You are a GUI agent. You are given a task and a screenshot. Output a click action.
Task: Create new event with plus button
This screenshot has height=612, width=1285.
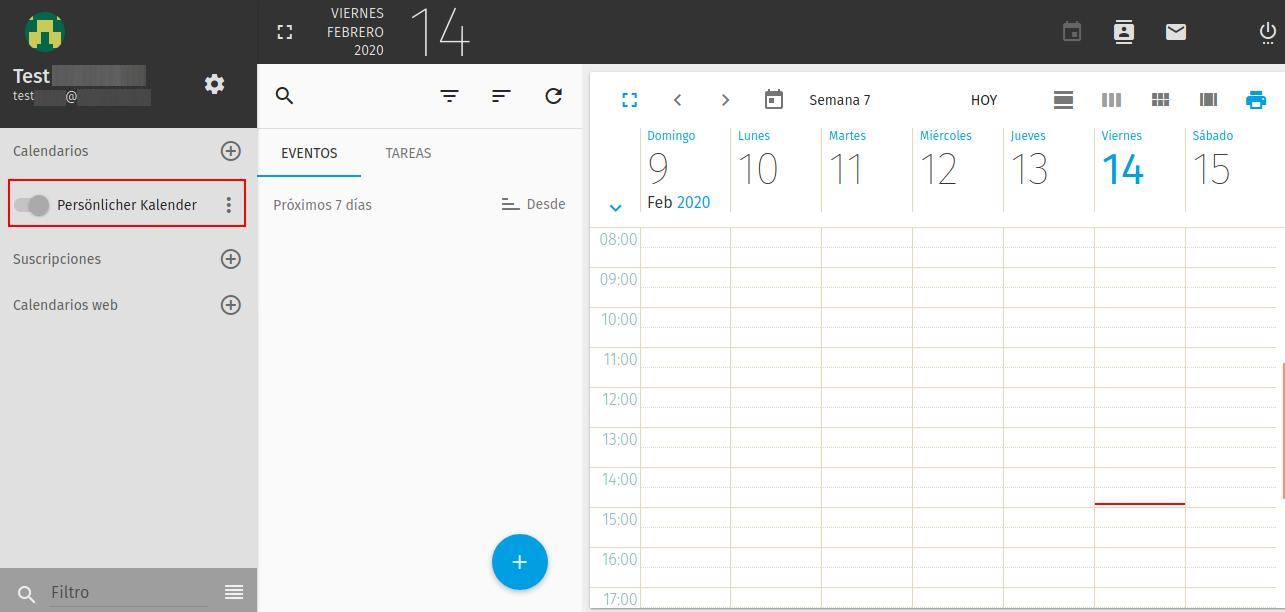click(519, 562)
